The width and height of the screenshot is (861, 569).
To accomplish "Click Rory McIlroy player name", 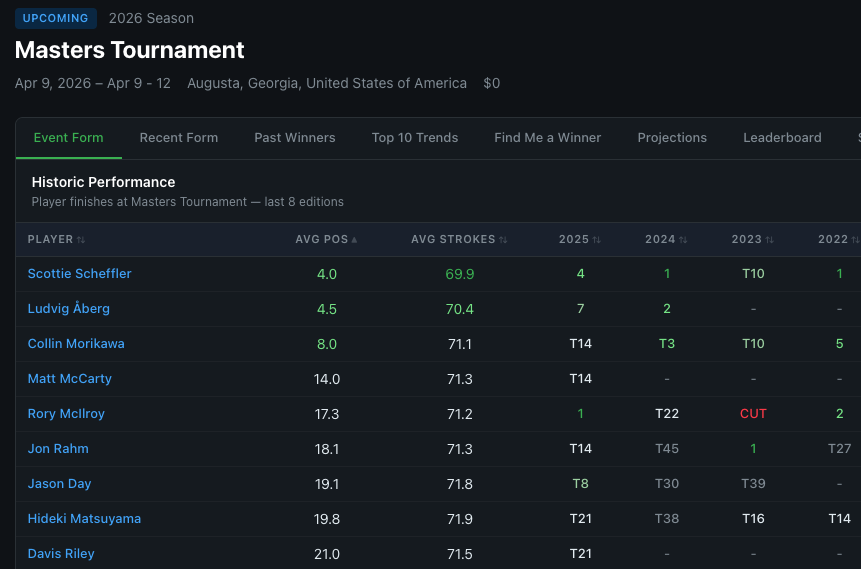I will coord(66,414).
